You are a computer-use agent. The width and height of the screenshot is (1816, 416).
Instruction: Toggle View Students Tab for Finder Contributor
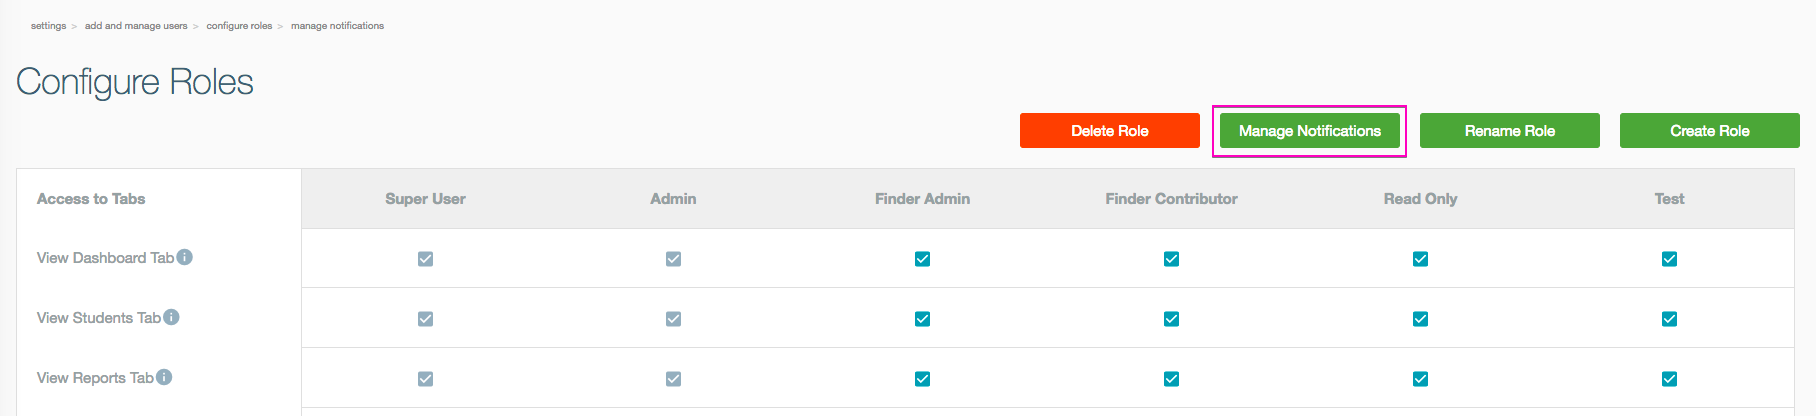click(1171, 319)
